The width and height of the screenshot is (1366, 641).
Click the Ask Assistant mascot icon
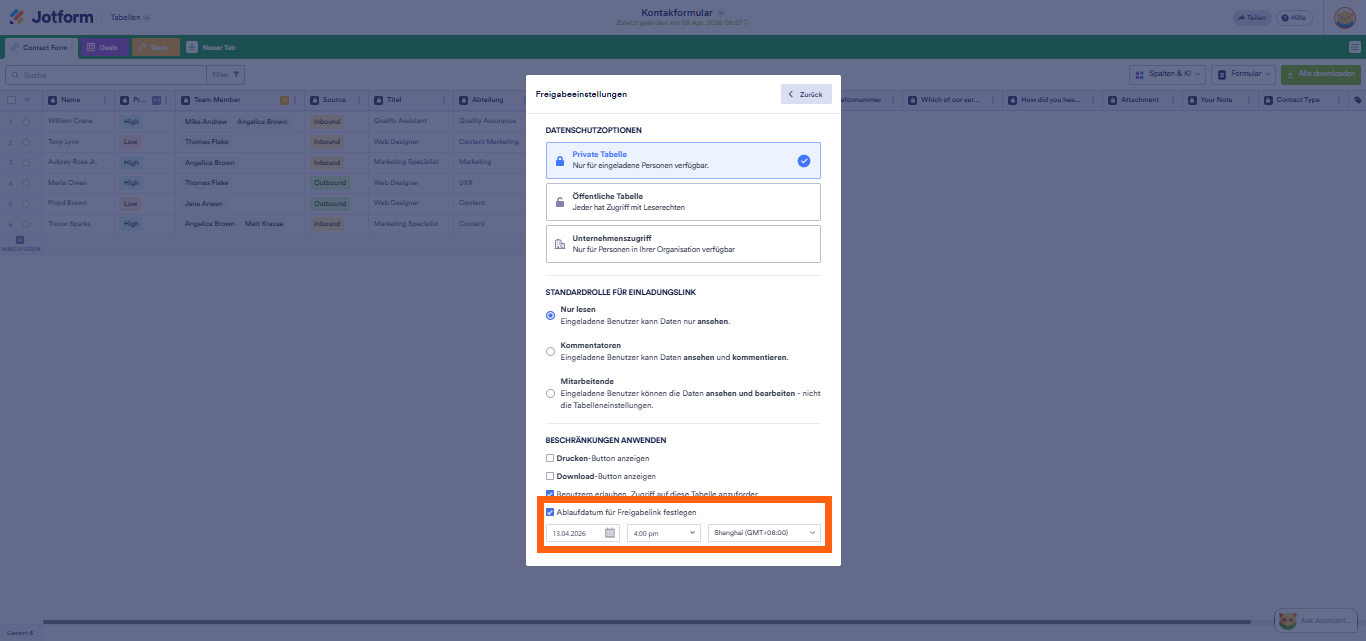tap(1289, 621)
